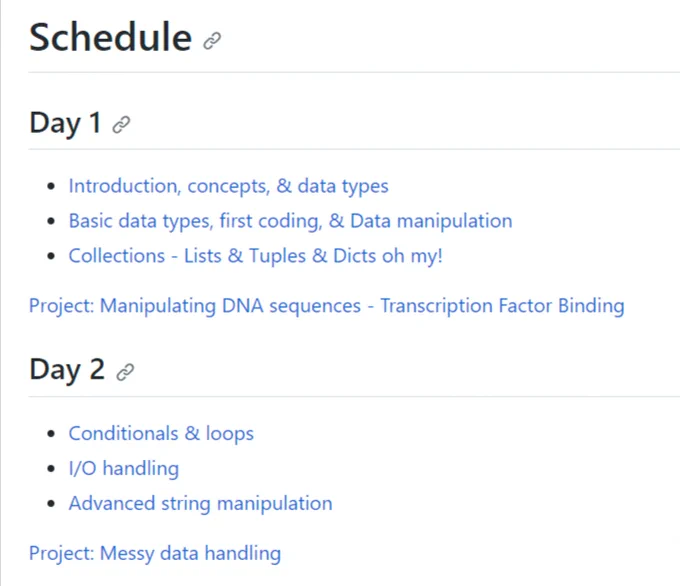The height and width of the screenshot is (586, 680).
Task: Open Project: Messy data handling
Action: pyautogui.click(x=155, y=553)
